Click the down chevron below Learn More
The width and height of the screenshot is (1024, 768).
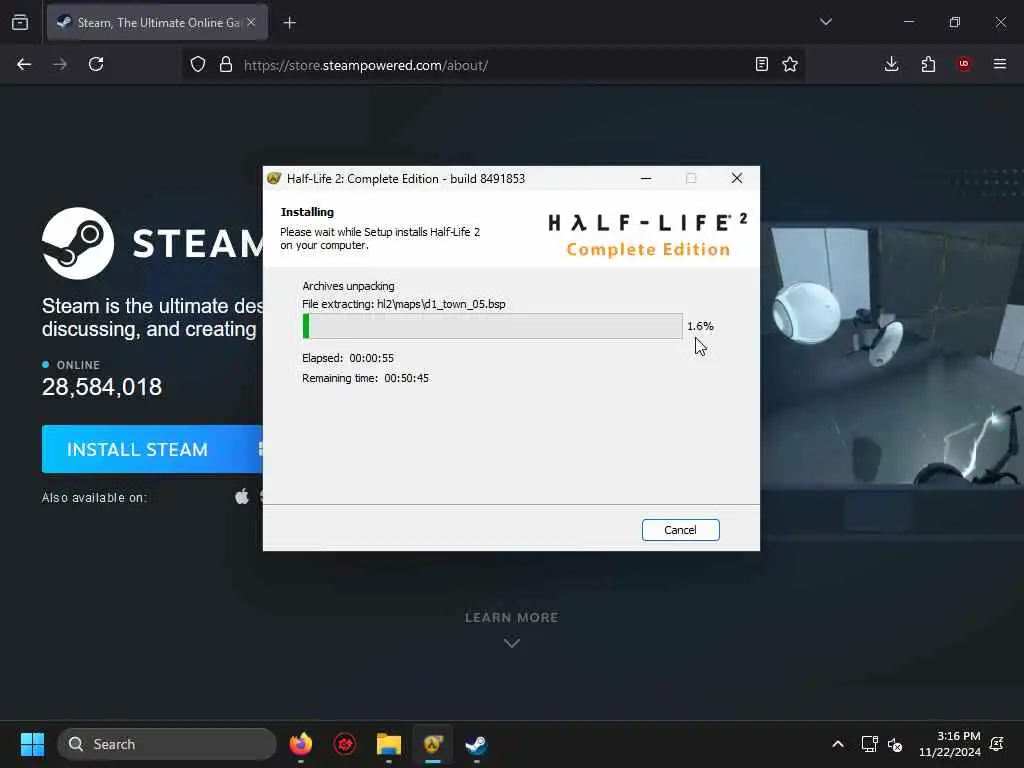[x=512, y=643]
